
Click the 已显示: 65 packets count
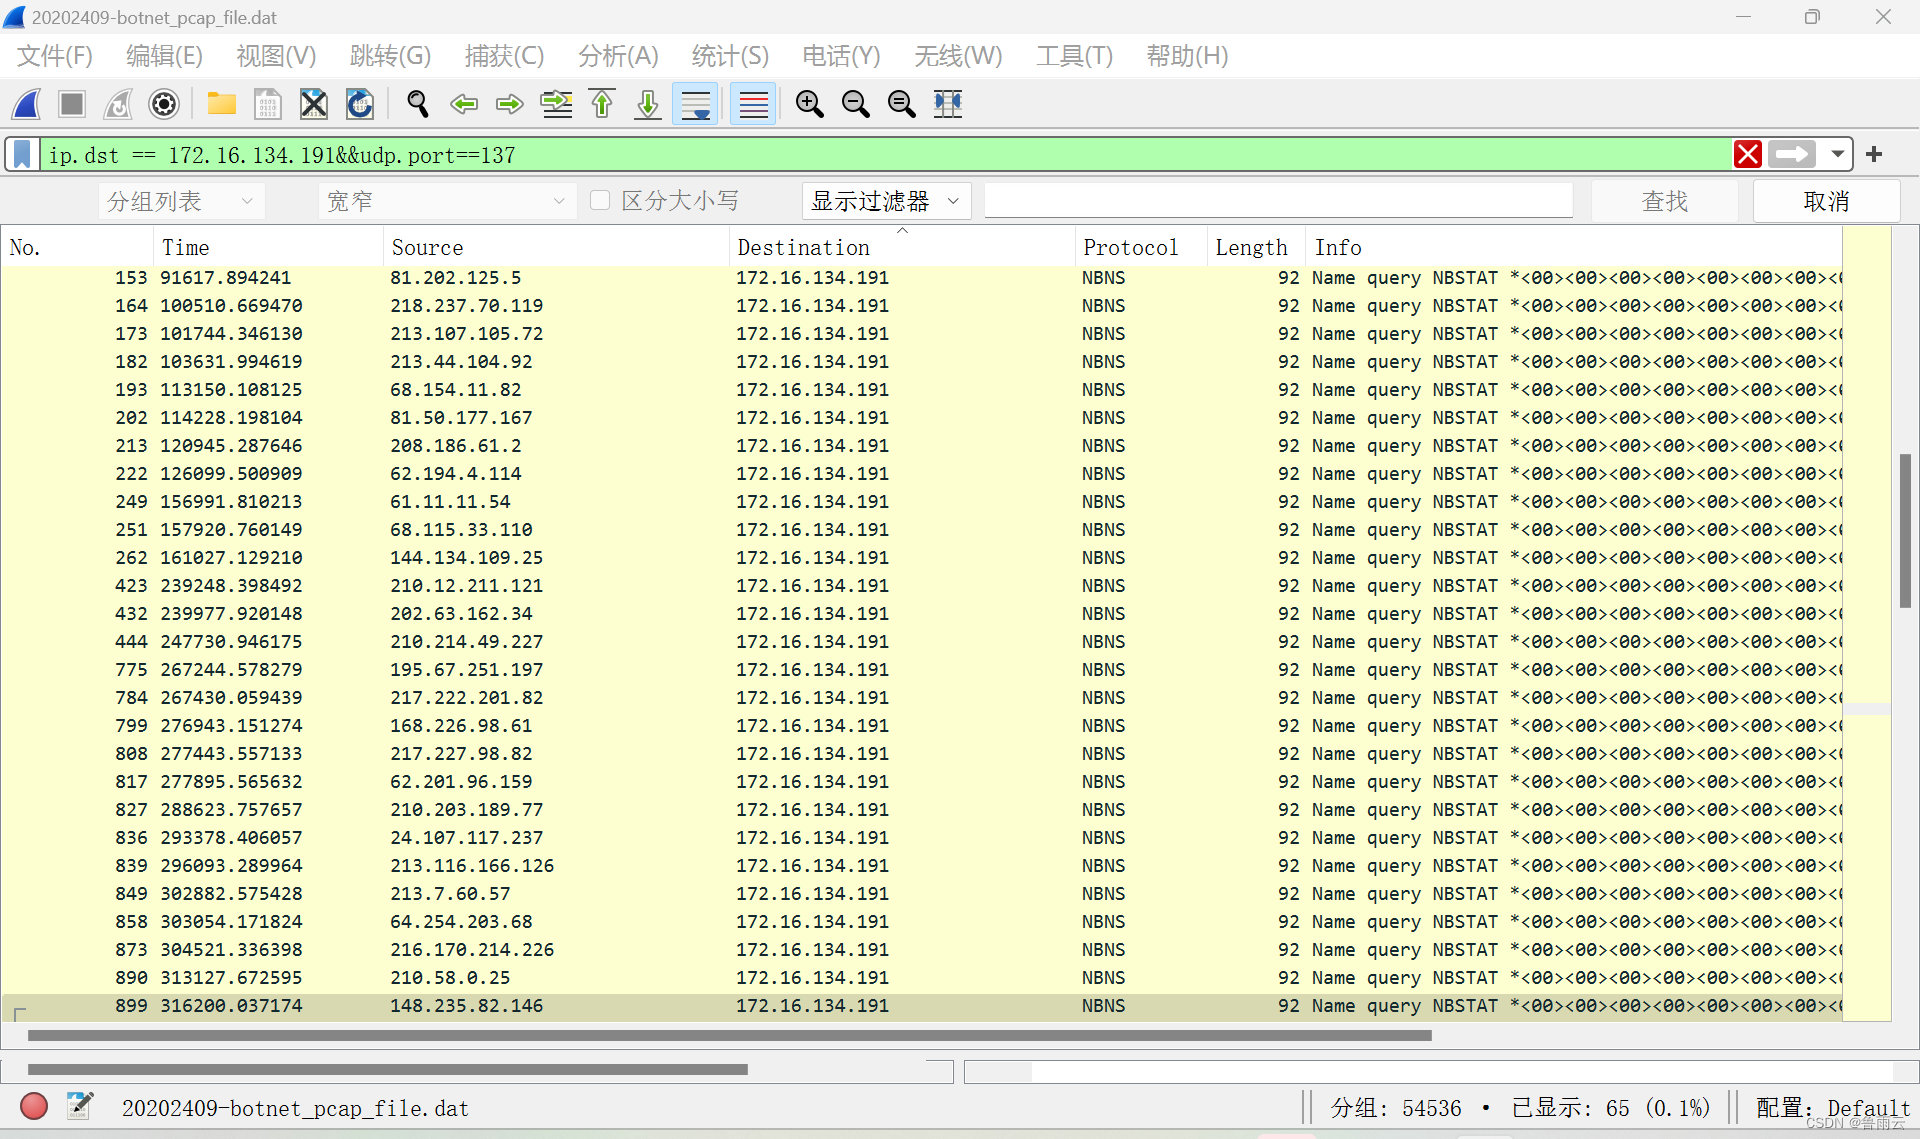coord(1610,1108)
